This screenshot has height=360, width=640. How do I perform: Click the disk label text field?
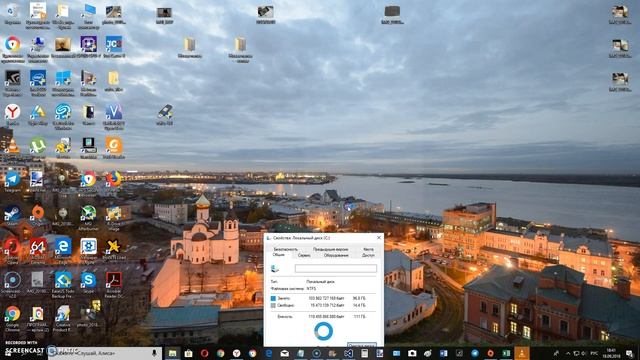pyautogui.click(x=336, y=268)
